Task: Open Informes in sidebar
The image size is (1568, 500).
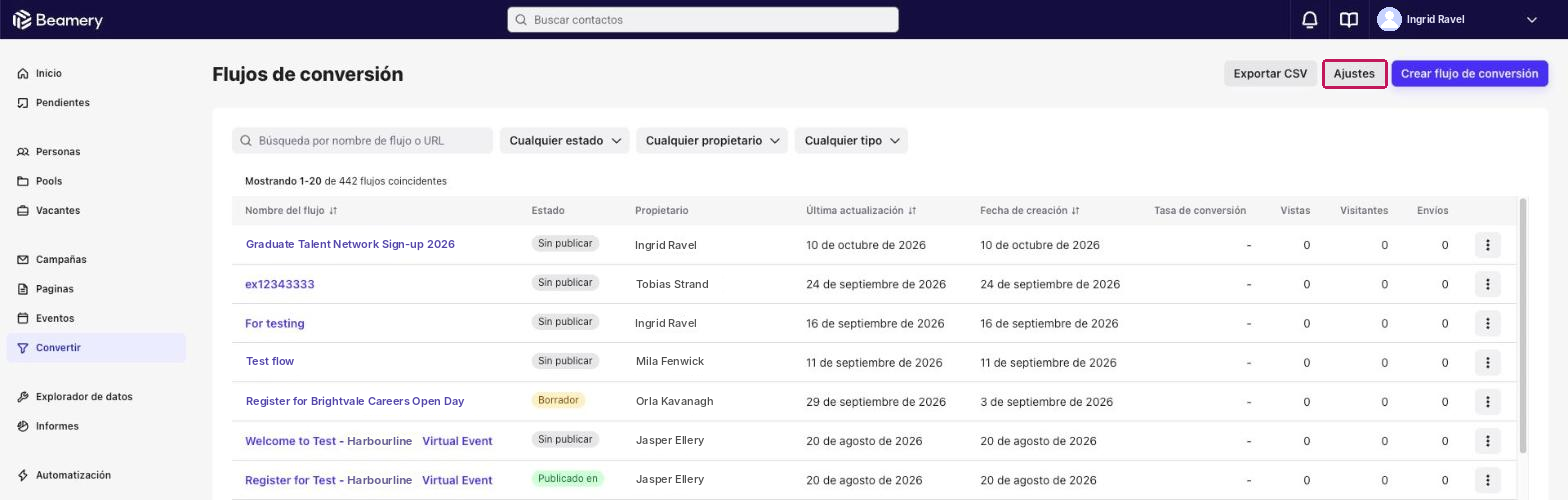Action: tap(96, 426)
